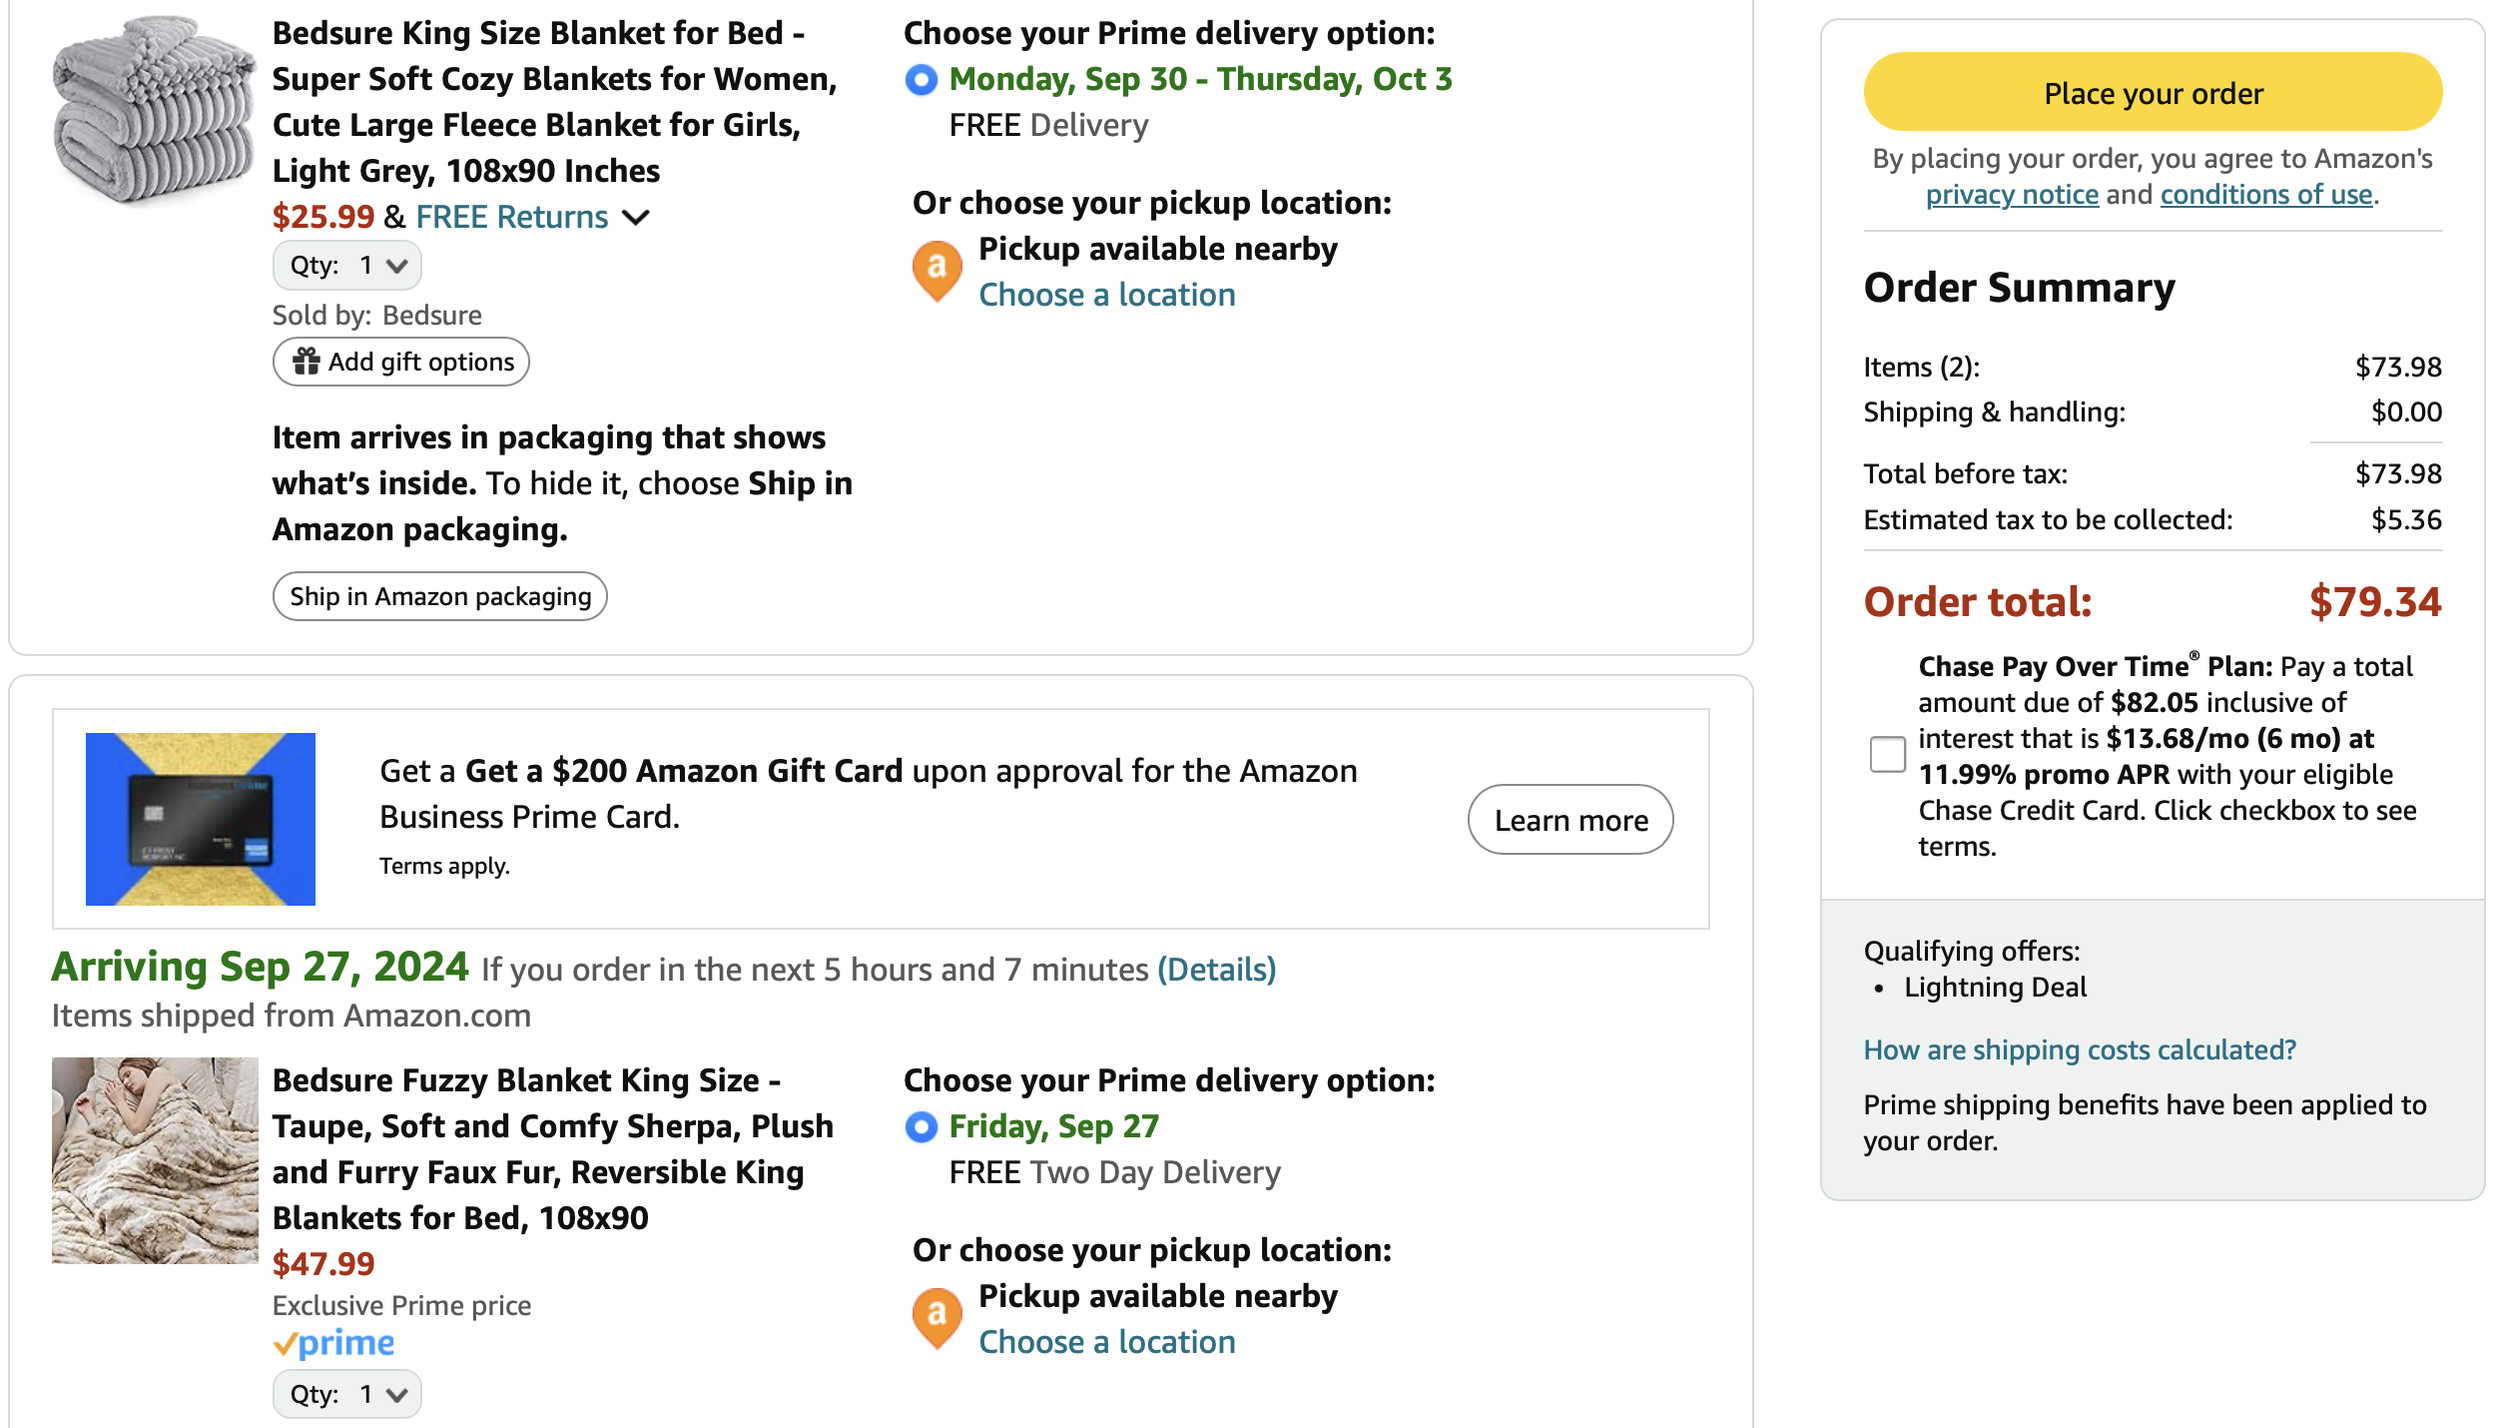The image size is (2500, 1428).
Task: Open the conditions of use link
Action: [x=2265, y=194]
